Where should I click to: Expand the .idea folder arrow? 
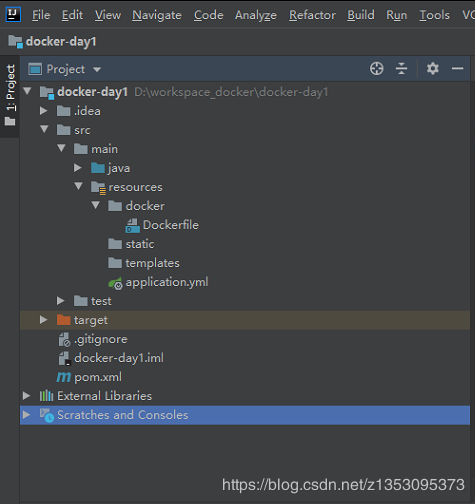[x=44, y=111]
